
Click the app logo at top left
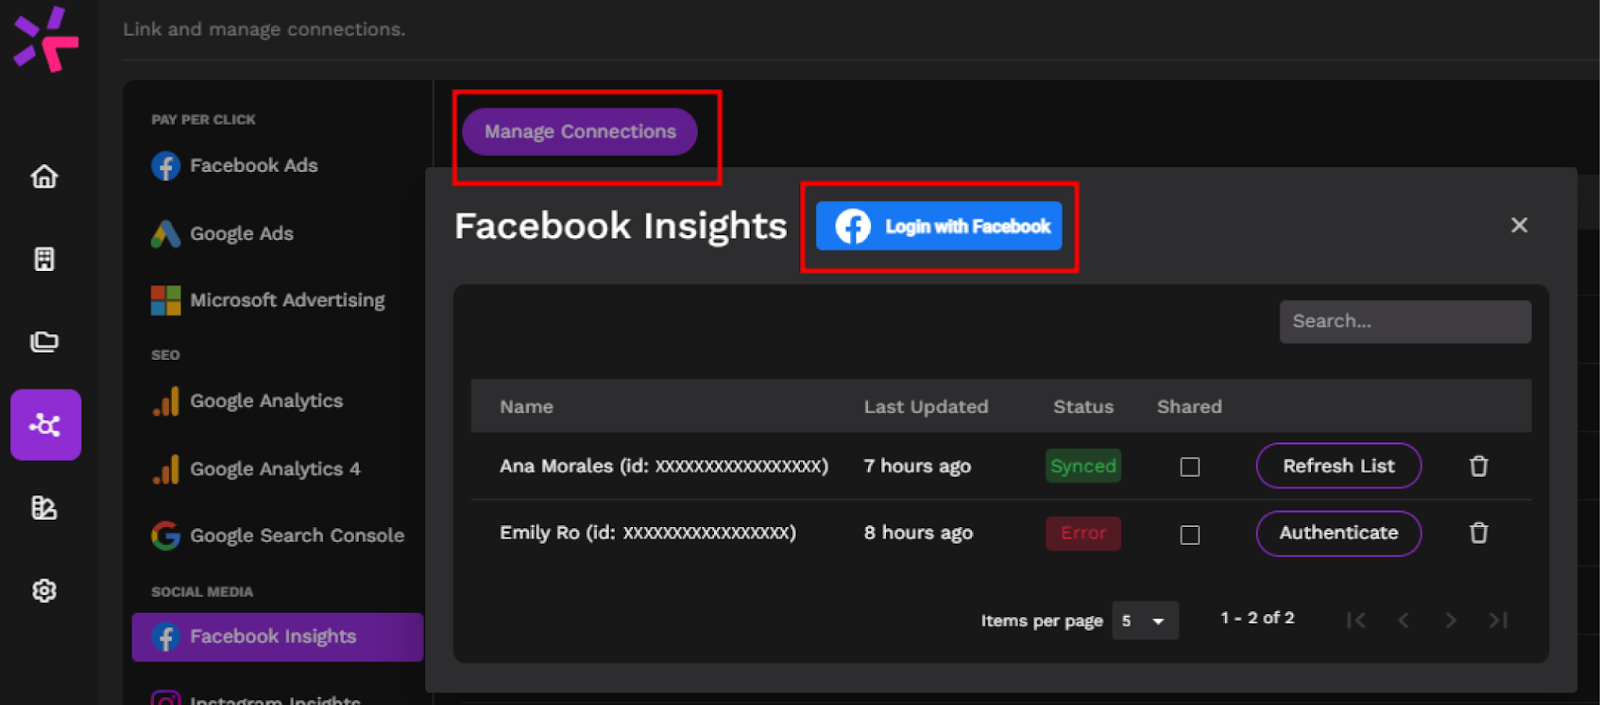tap(46, 39)
